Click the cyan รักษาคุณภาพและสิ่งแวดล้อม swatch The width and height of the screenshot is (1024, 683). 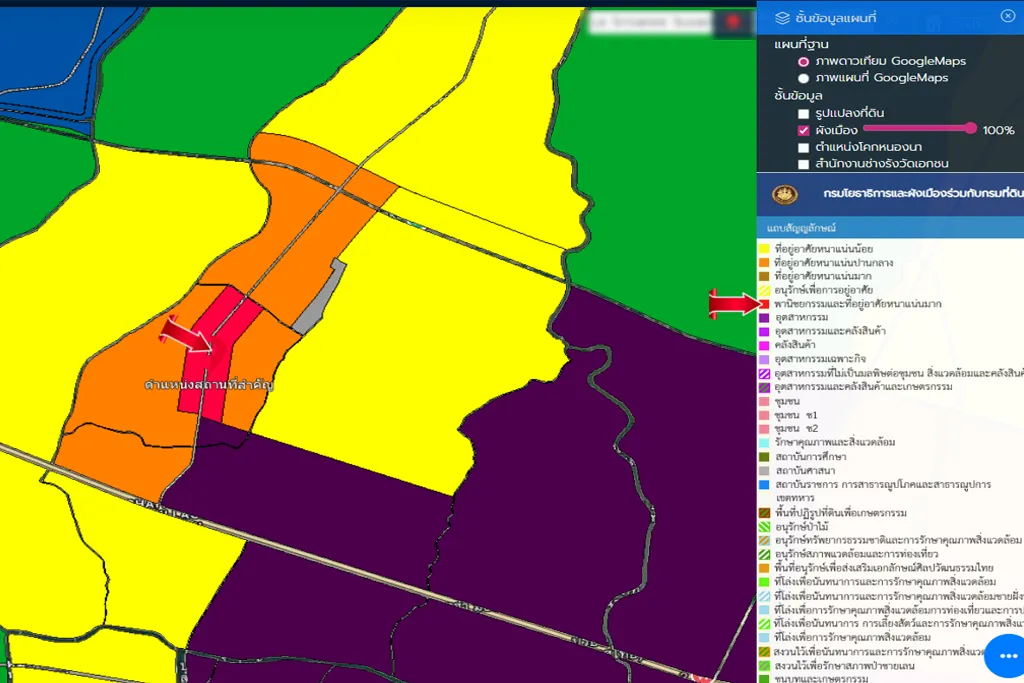(x=763, y=443)
